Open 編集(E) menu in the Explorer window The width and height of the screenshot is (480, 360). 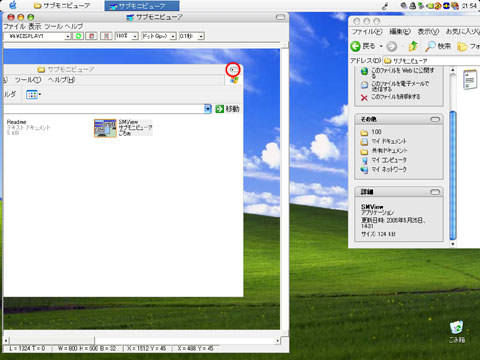(x=400, y=32)
